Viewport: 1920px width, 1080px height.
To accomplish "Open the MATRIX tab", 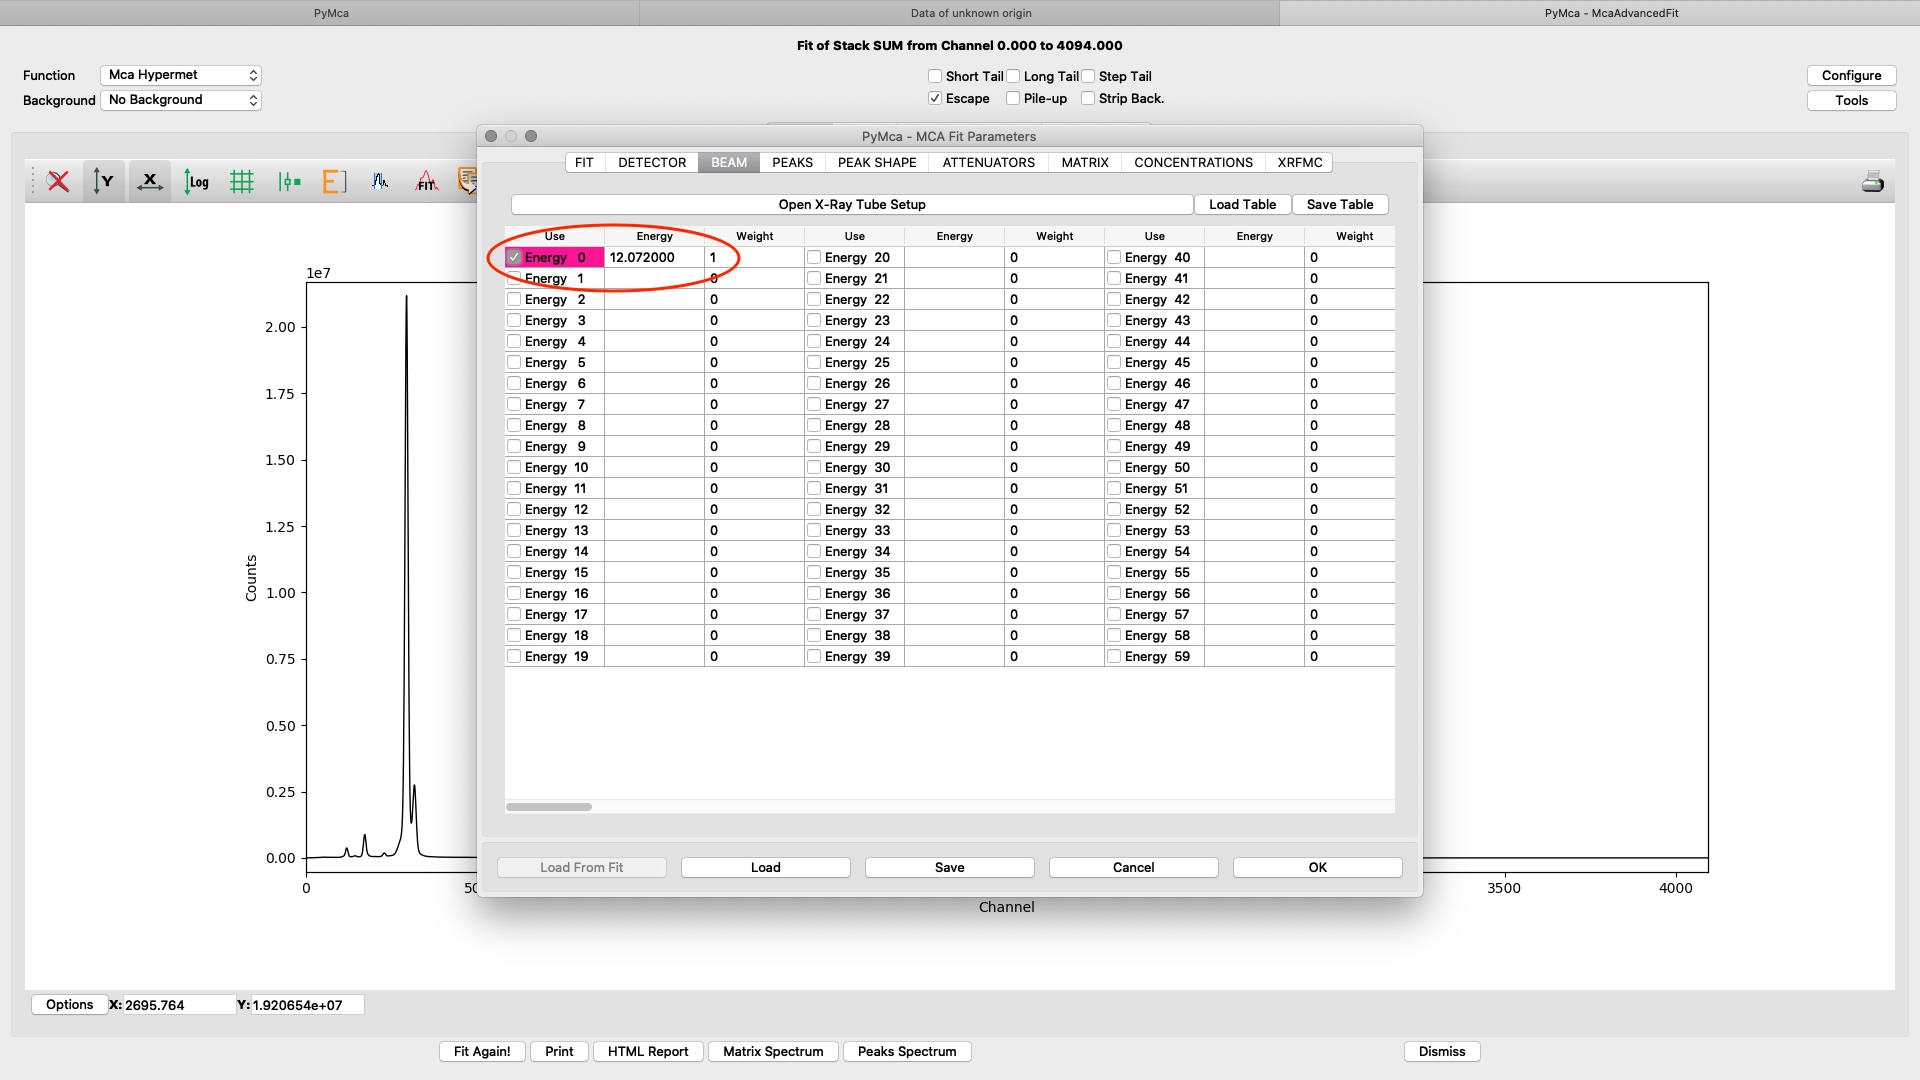I will click(x=1085, y=162).
